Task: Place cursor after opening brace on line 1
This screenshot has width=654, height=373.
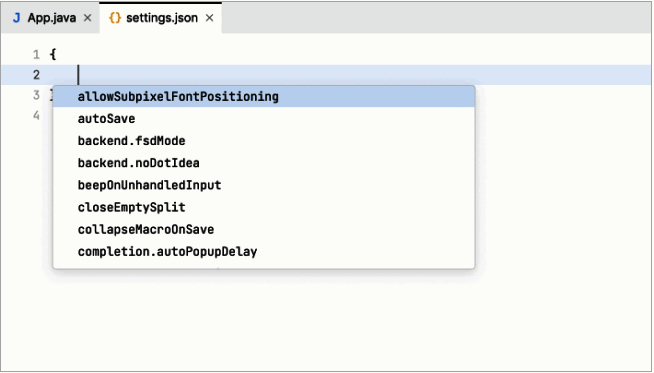Action: [57, 55]
